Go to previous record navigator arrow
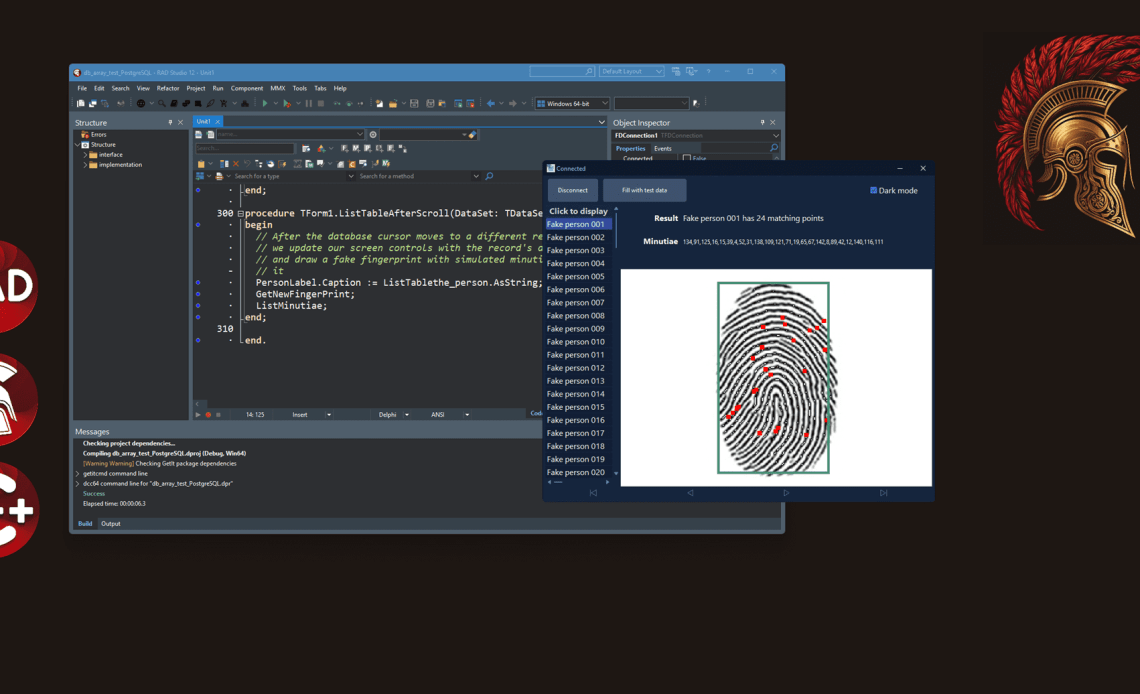 click(x=690, y=492)
